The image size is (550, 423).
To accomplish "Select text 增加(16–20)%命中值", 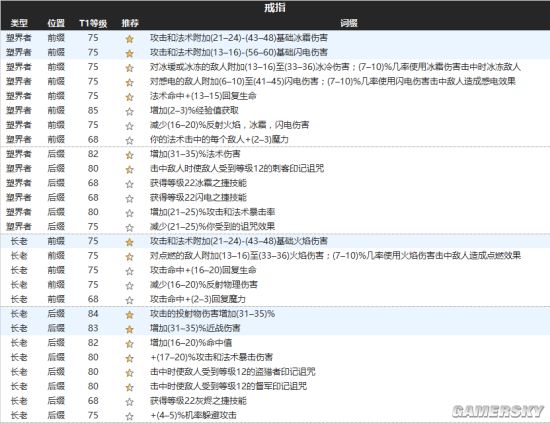I will pyautogui.click(x=191, y=343).
